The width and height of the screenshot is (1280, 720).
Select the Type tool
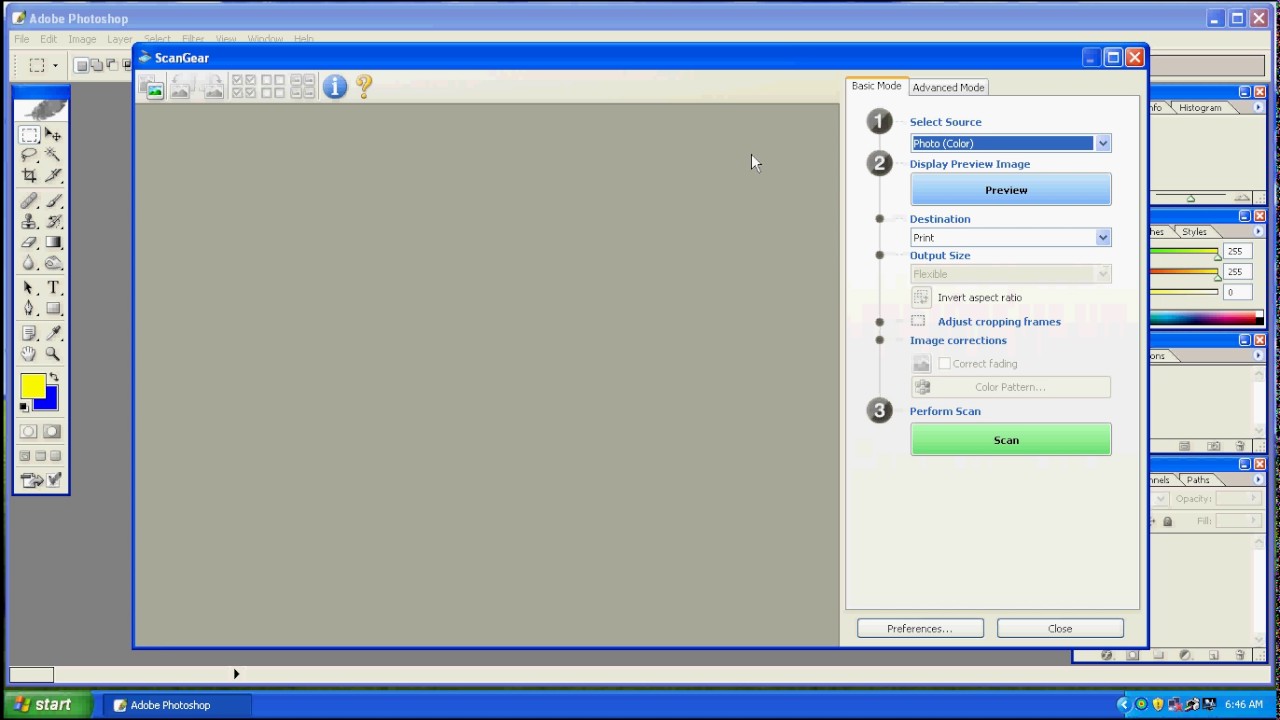click(53, 288)
